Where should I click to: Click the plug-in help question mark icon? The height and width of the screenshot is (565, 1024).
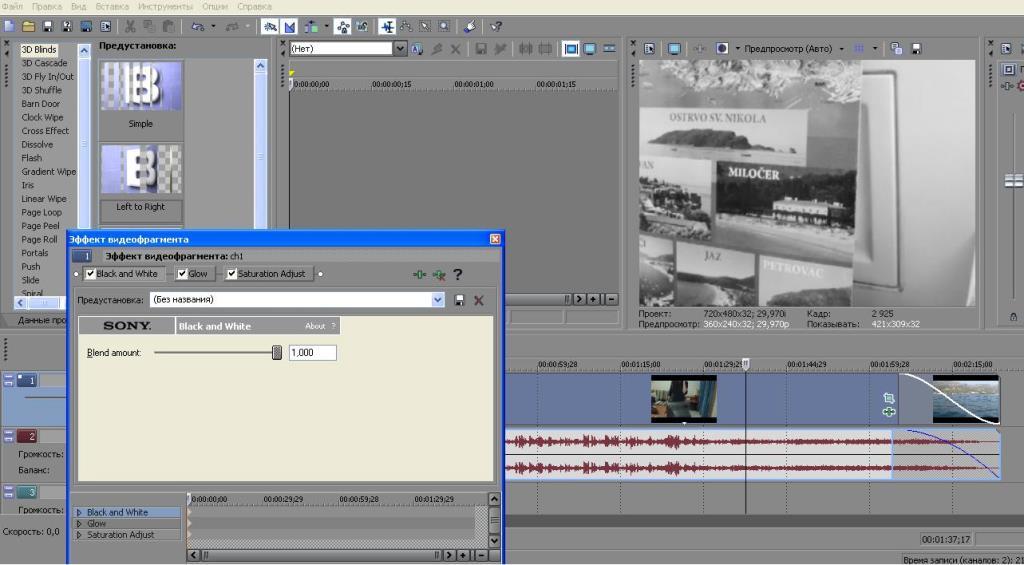(x=458, y=274)
